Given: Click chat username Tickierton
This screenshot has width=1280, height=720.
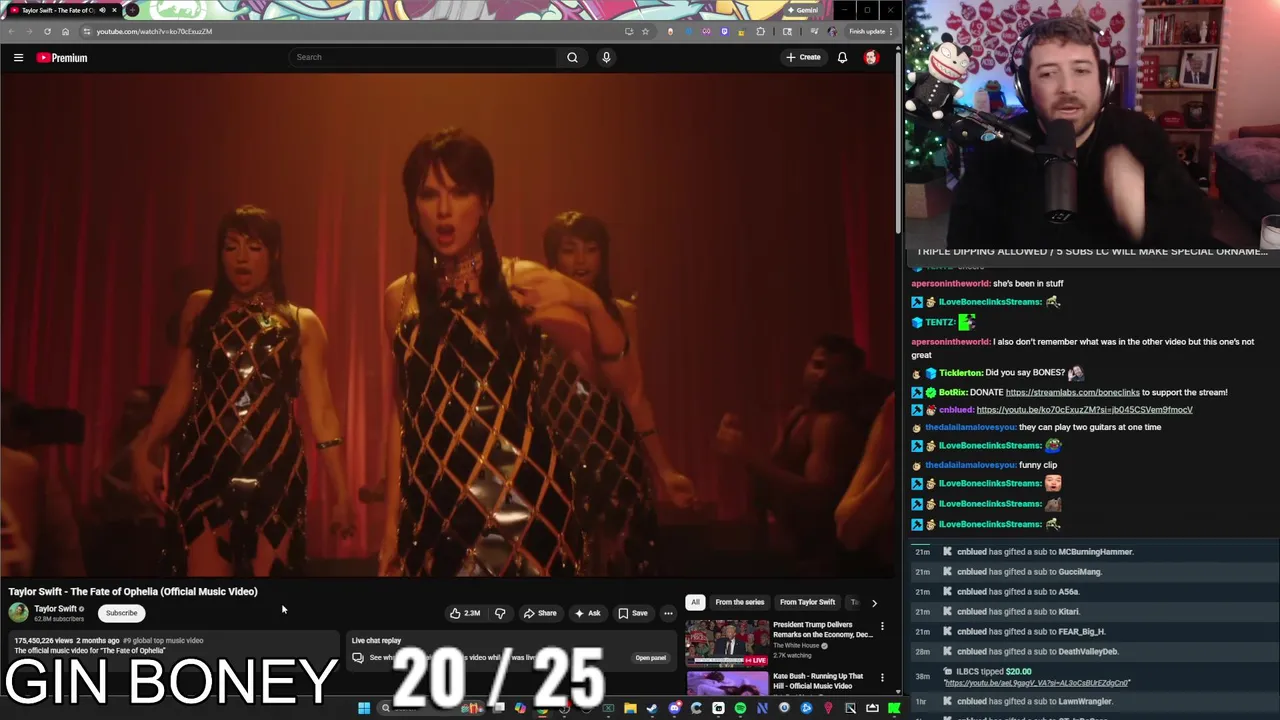Looking at the screenshot, I should (x=960, y=373).
